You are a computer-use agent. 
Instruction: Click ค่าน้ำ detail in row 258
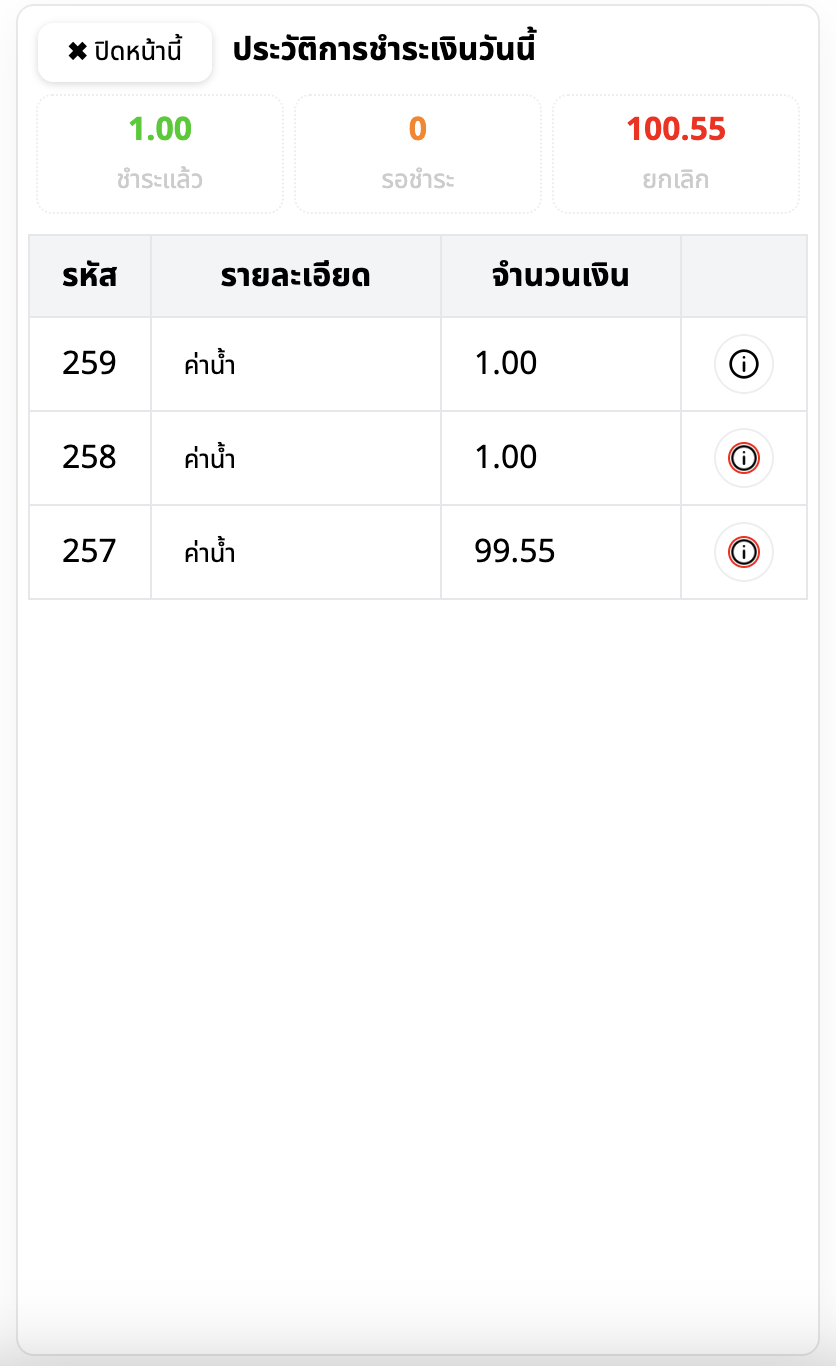210,459
